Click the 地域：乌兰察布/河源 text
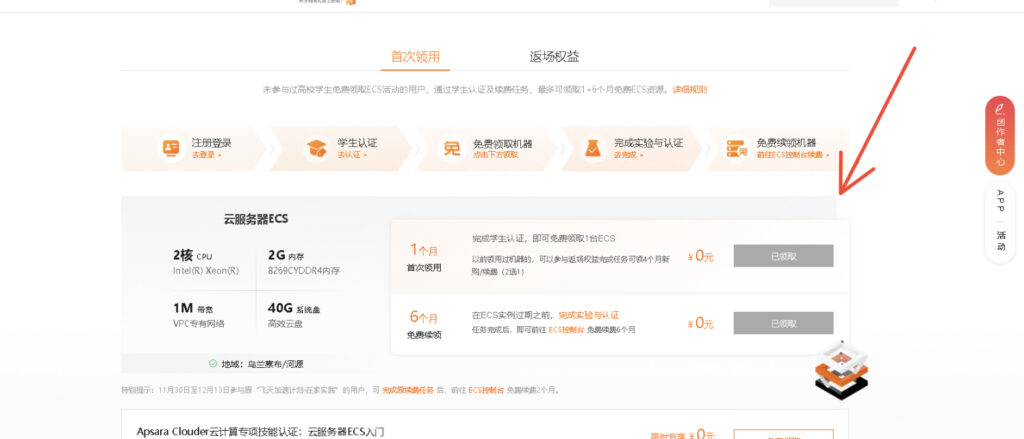This screenshot has width=1024, height=439. coord(262,364)
